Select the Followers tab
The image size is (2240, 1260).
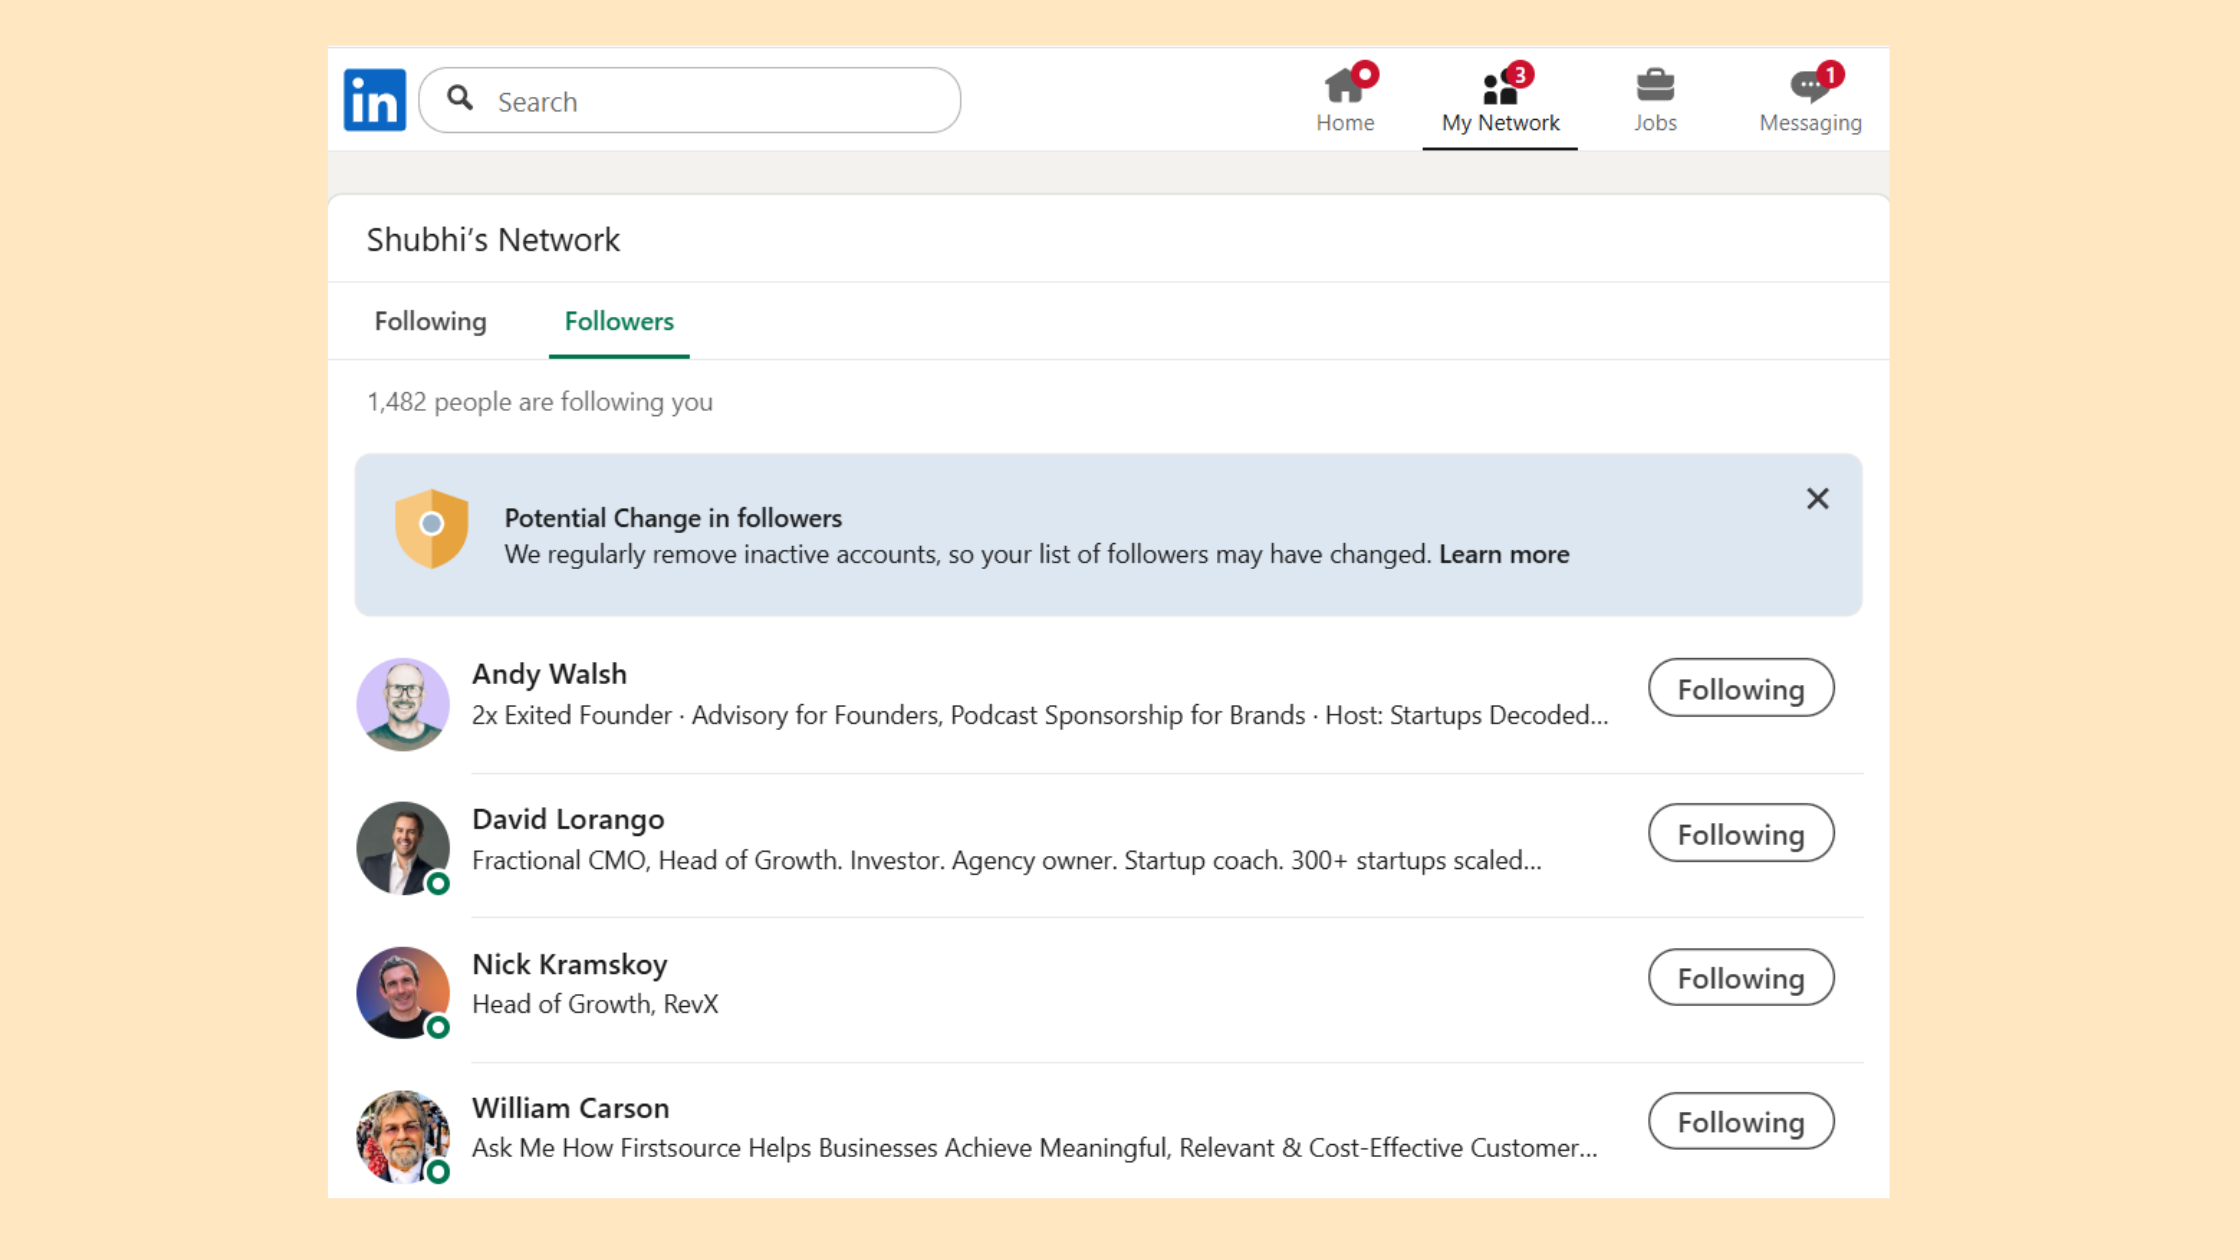pyautogui.click(x=619, y=321)
